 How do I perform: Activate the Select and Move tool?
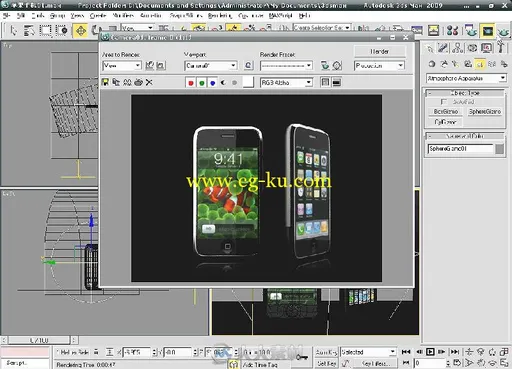(x=80, y=31)
